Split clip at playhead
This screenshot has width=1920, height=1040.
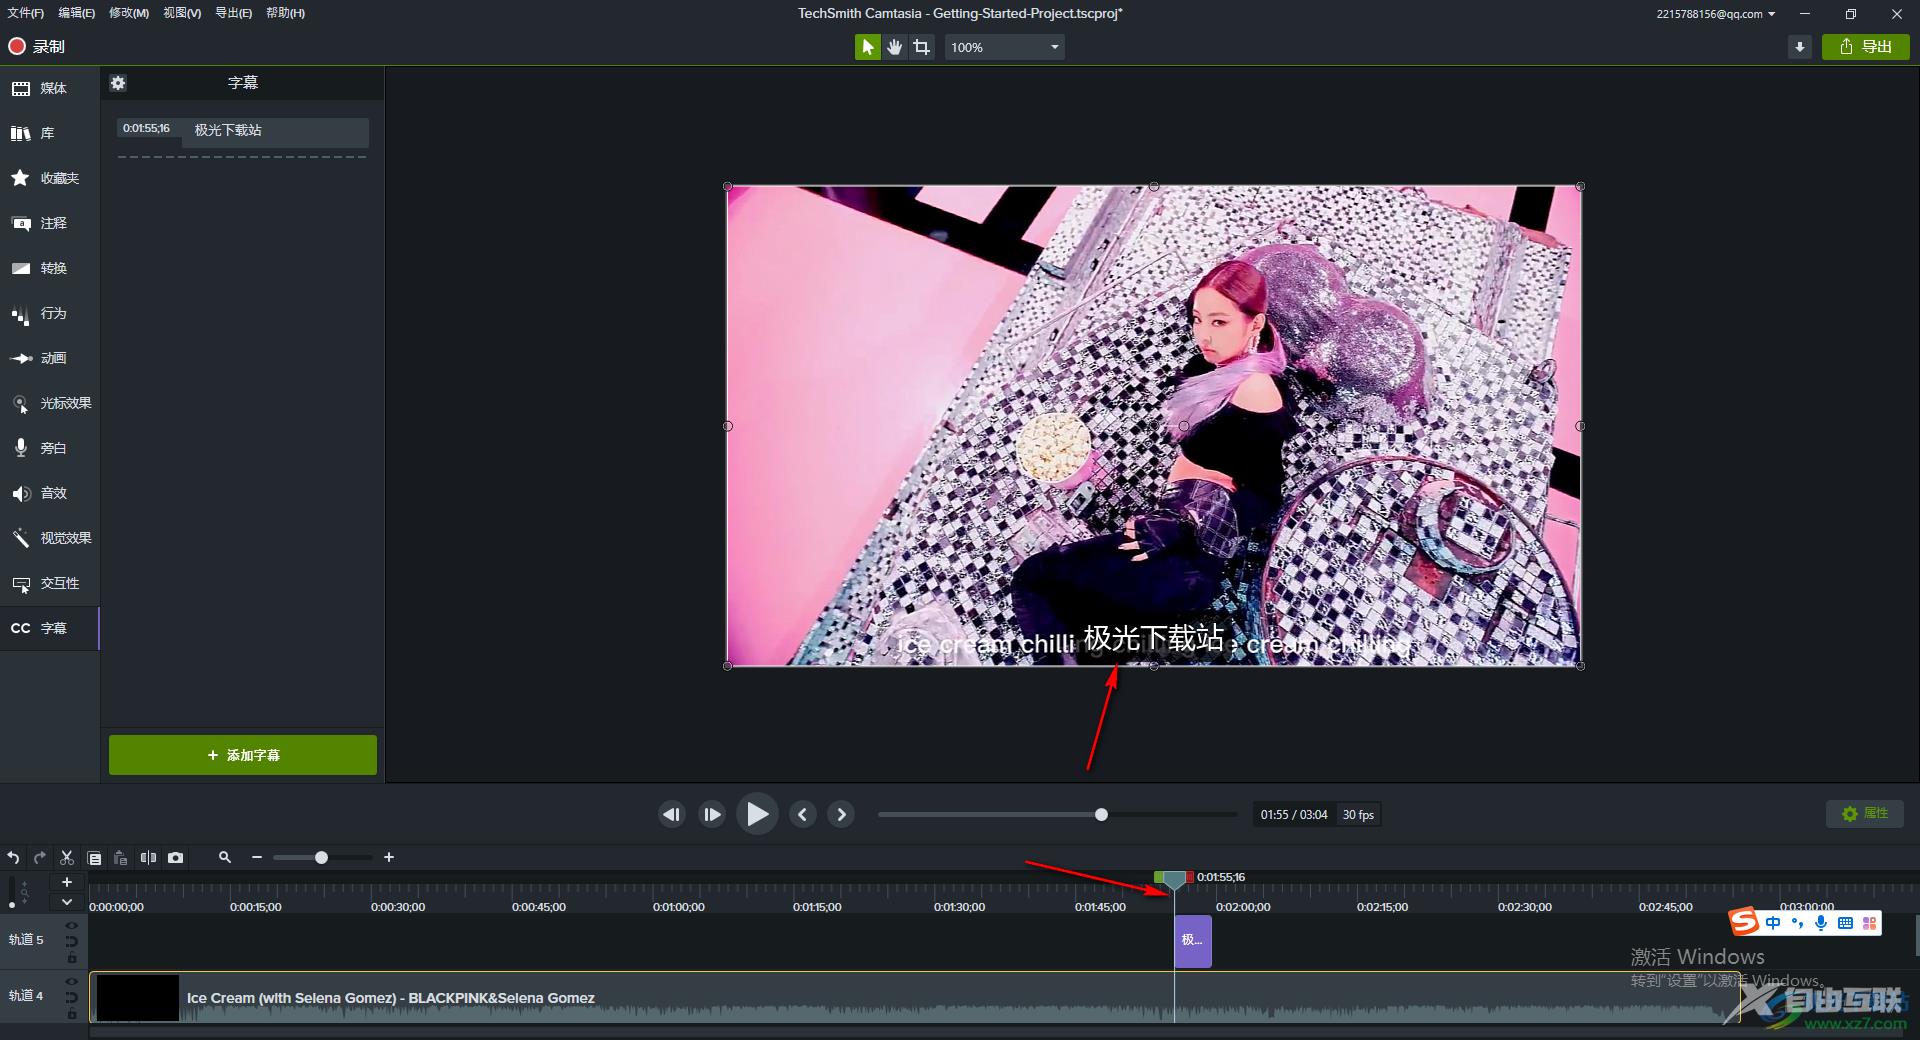click(148, 858)
